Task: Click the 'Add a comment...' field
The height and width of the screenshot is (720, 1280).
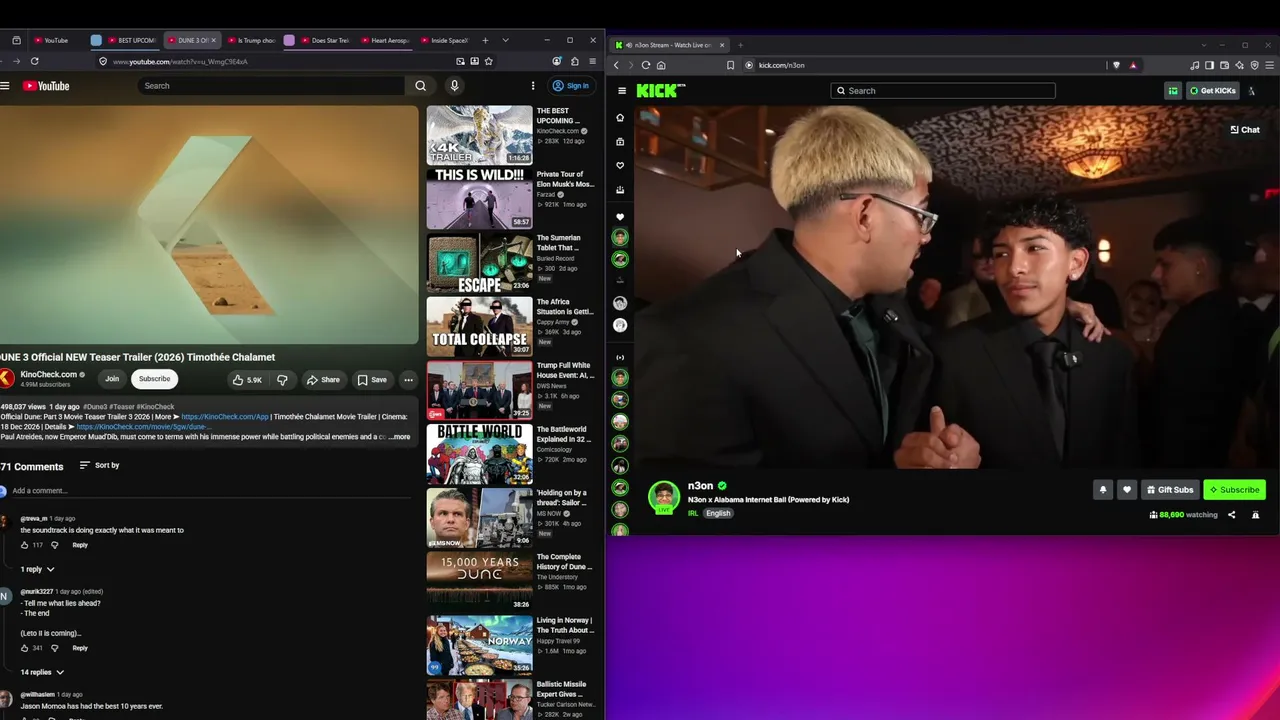Action: [x=210, y=491]
